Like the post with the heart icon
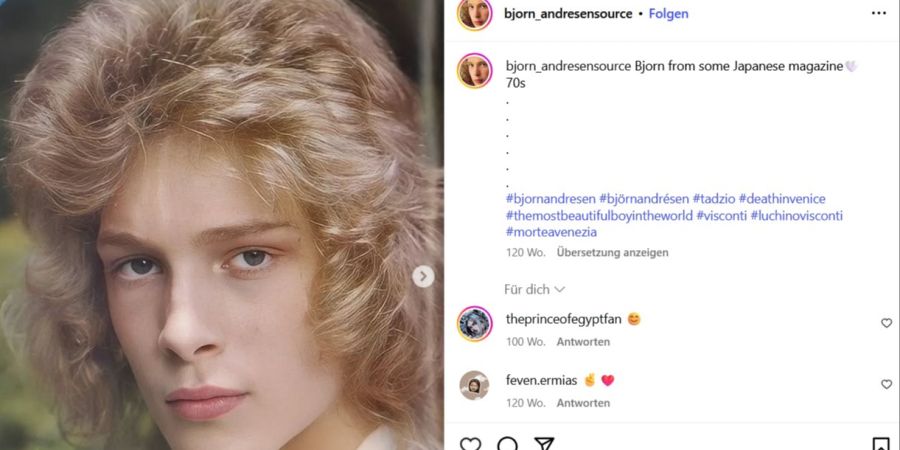The width and height of the screenshot is (900, 450). (x=471, y=444)
